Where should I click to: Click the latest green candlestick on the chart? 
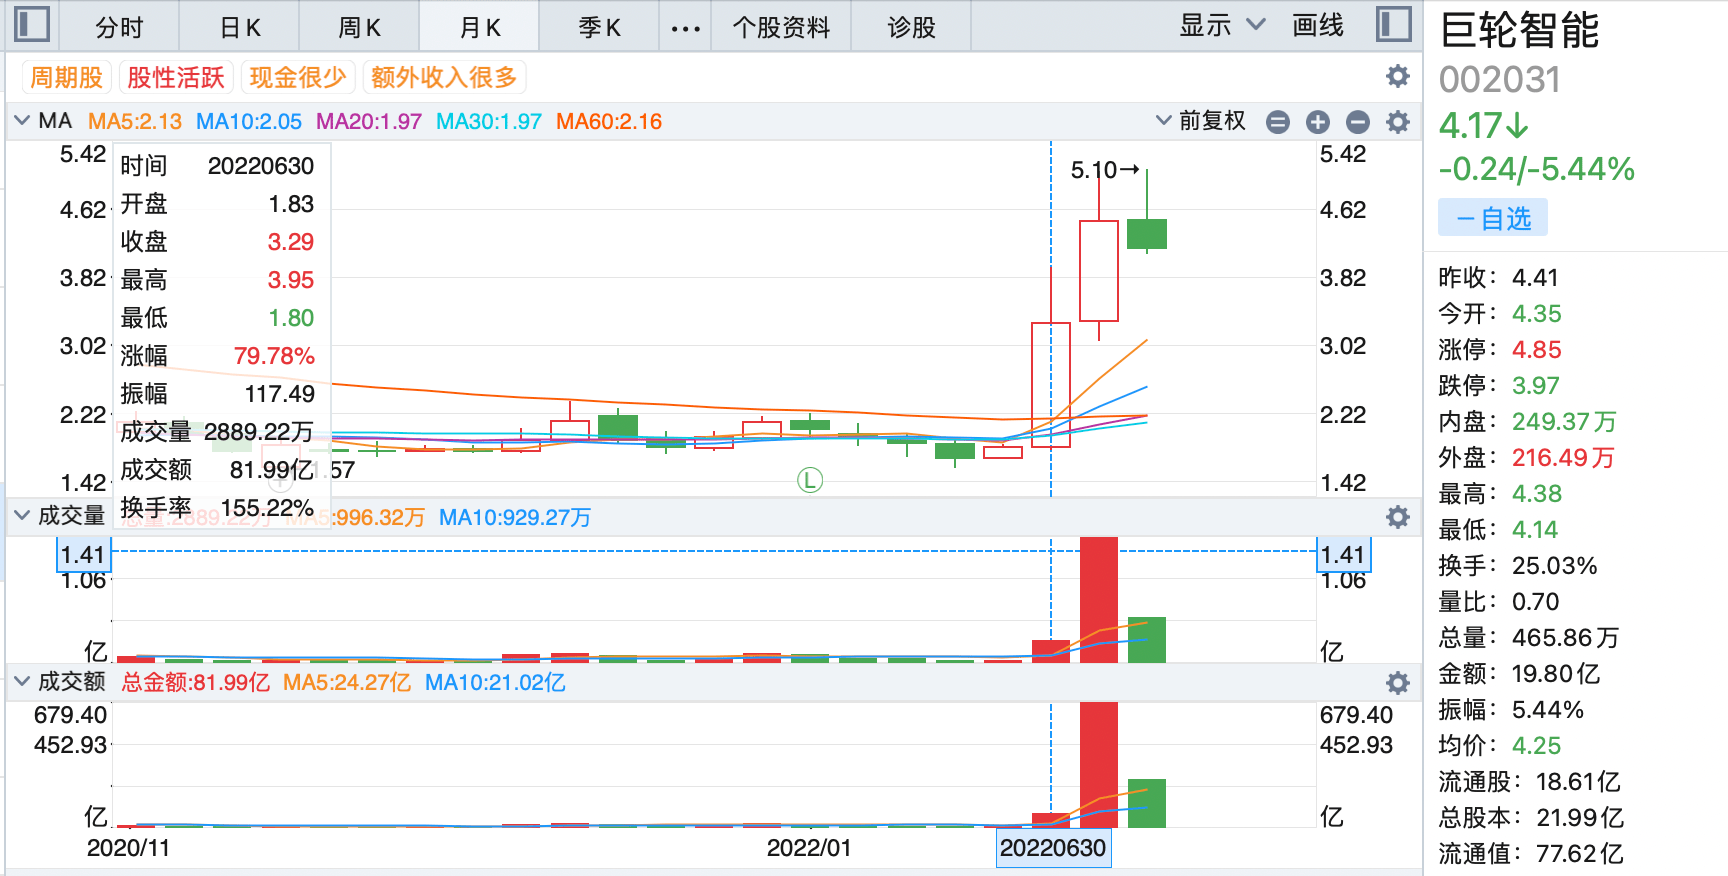pyautogui.click(x=1147, y=233)
